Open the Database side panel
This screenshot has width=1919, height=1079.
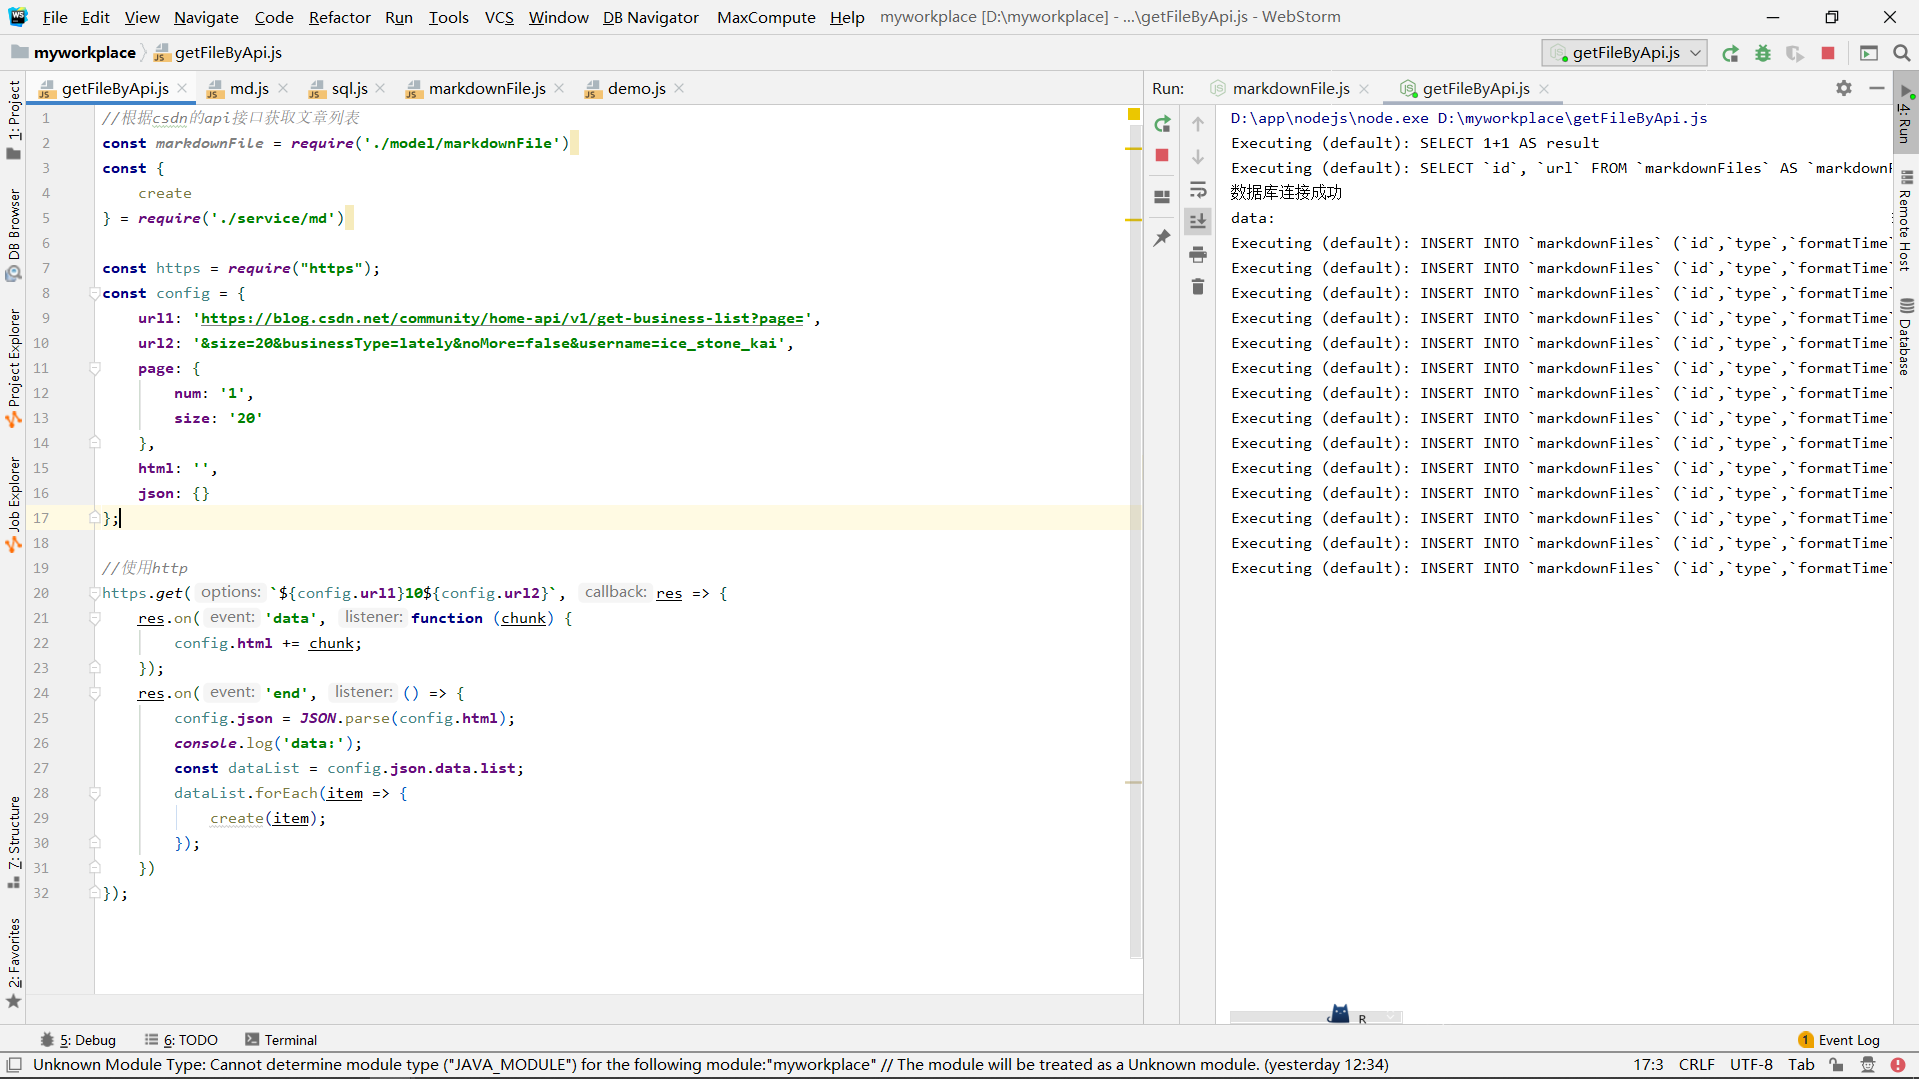pos(1905,337)
